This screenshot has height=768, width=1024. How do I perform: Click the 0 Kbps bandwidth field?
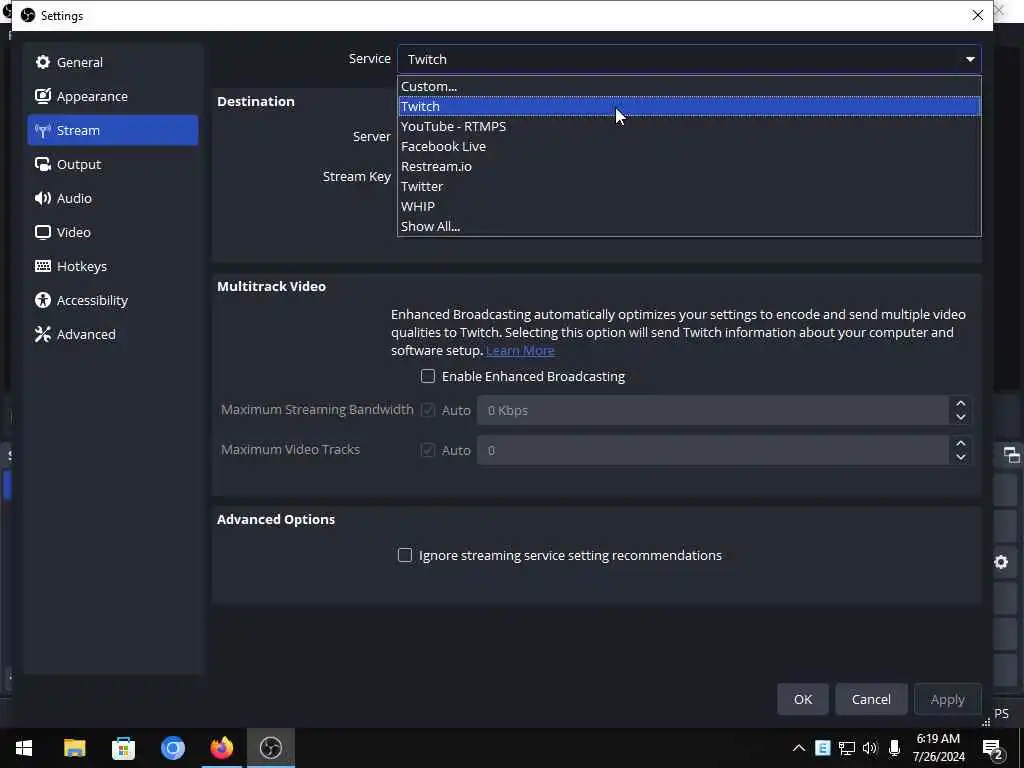pyautogui.click(x=712, y=410)
